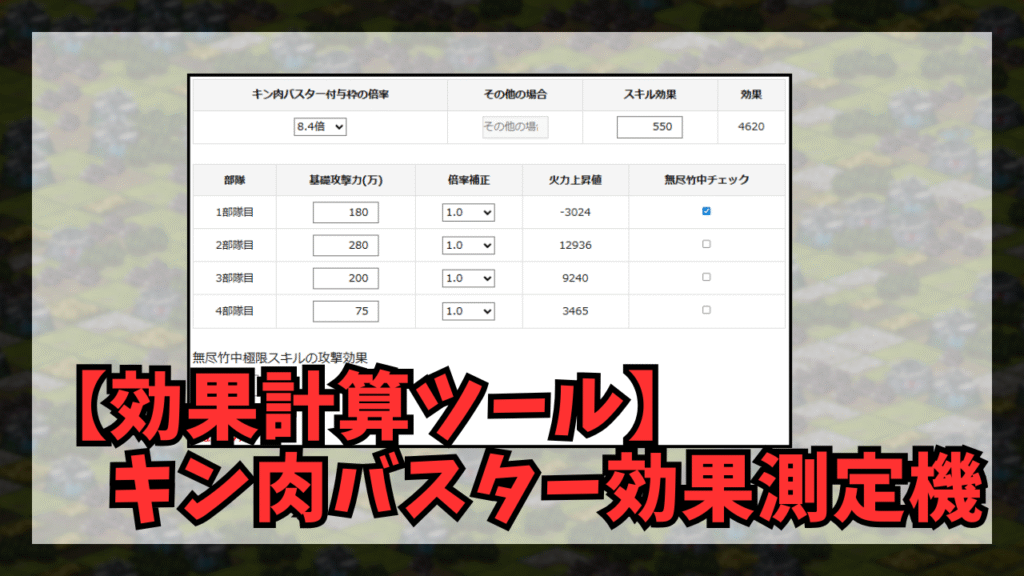Click the 部隊 column header
Image resolution: width=1024 pixels, height=576 pixels.
pos(234,180)
